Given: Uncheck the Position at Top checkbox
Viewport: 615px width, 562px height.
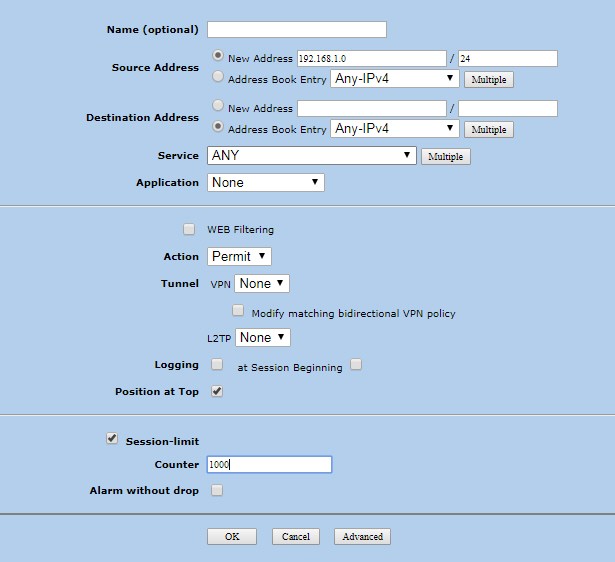Looking at the screenshot, I should click(217, 391).
